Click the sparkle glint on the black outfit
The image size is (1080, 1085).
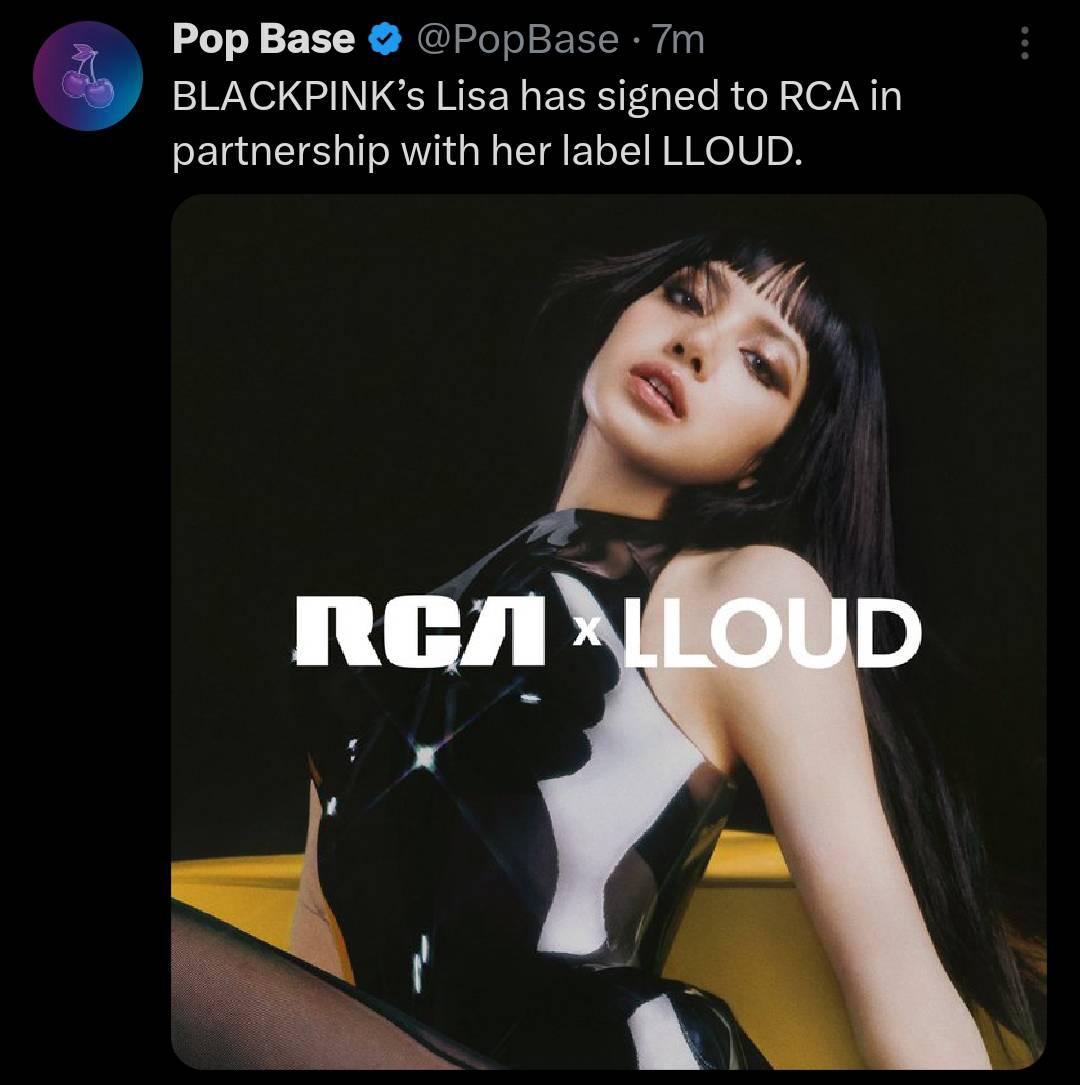pyautogui.click(x=424, y=754)
